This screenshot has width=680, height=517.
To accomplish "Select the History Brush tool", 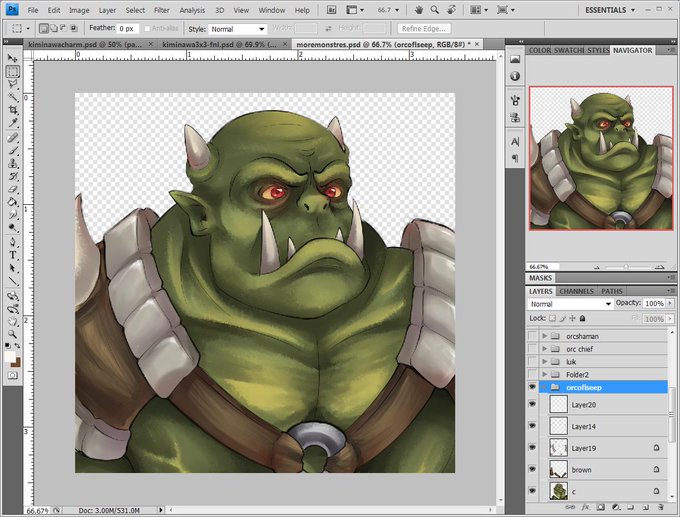I will (13, 177).
